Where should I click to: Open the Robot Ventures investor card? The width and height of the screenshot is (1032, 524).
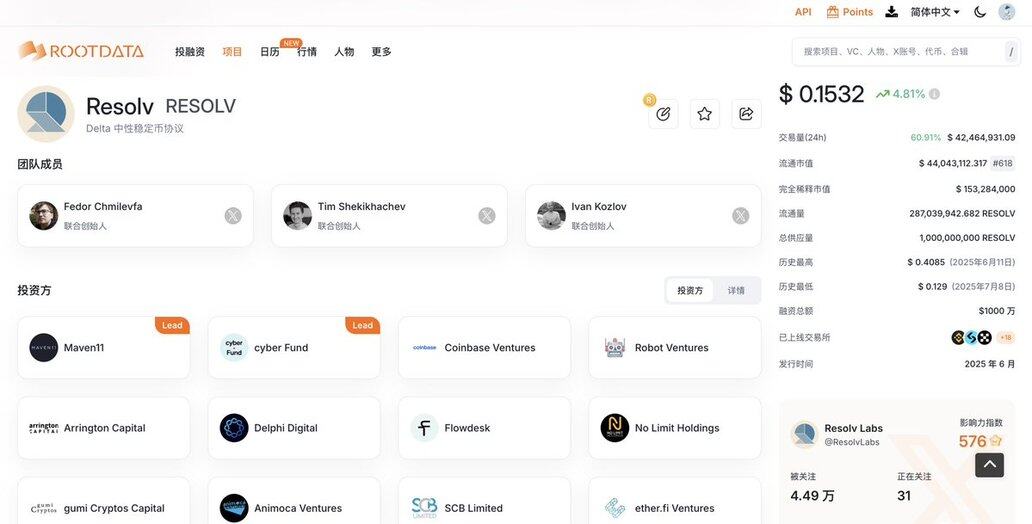pos(675,348)
